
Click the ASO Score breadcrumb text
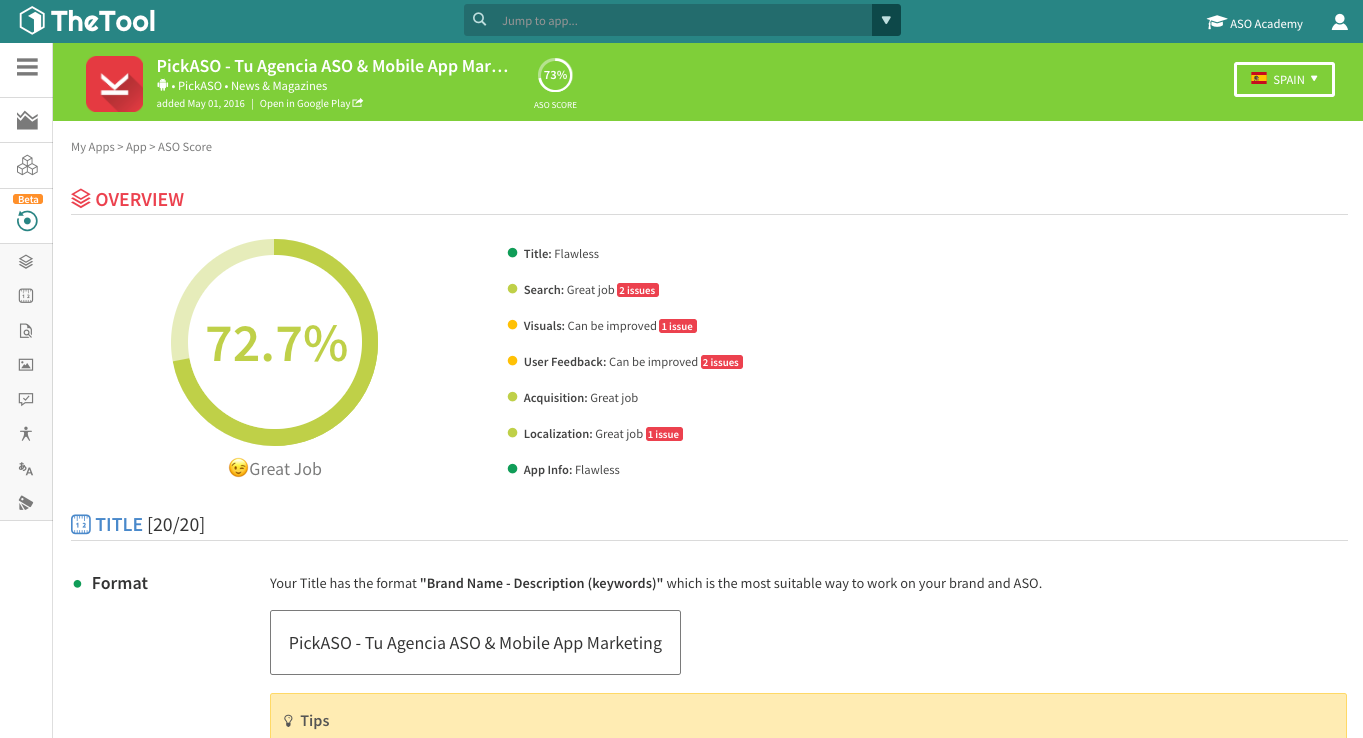[185, 147]
